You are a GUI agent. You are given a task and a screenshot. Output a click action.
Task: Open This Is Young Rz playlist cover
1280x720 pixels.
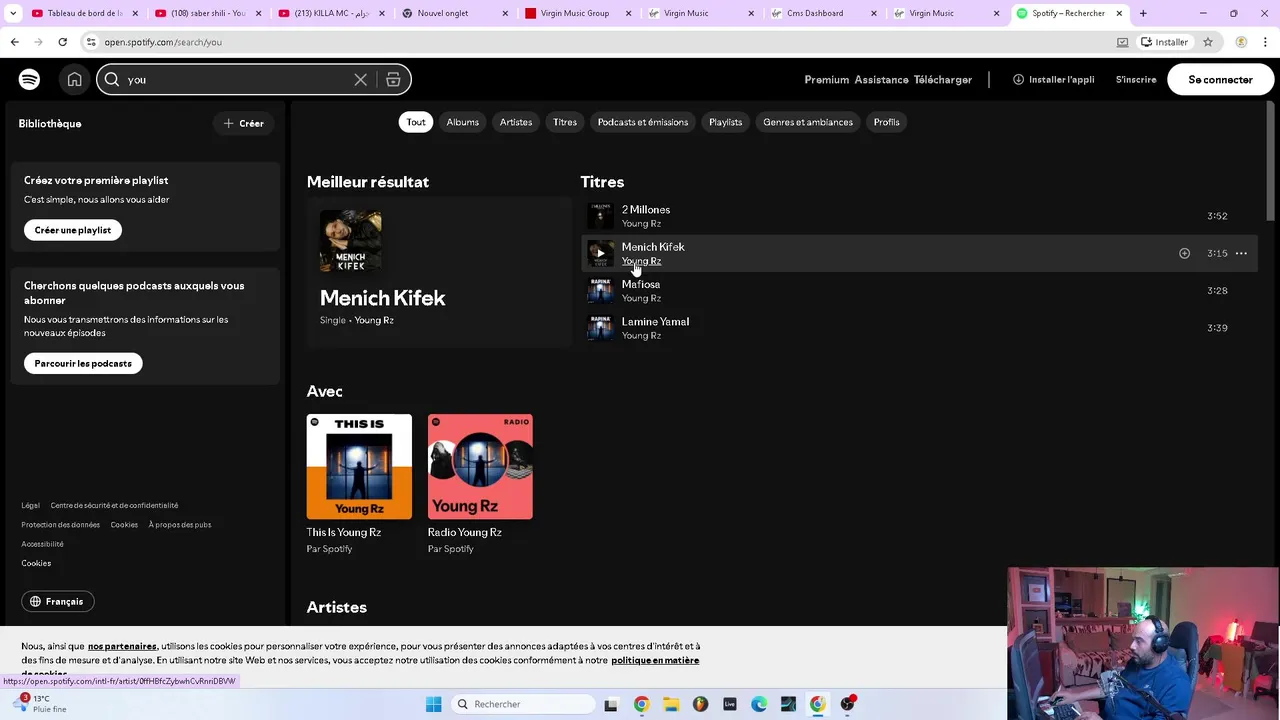(359, 467)
